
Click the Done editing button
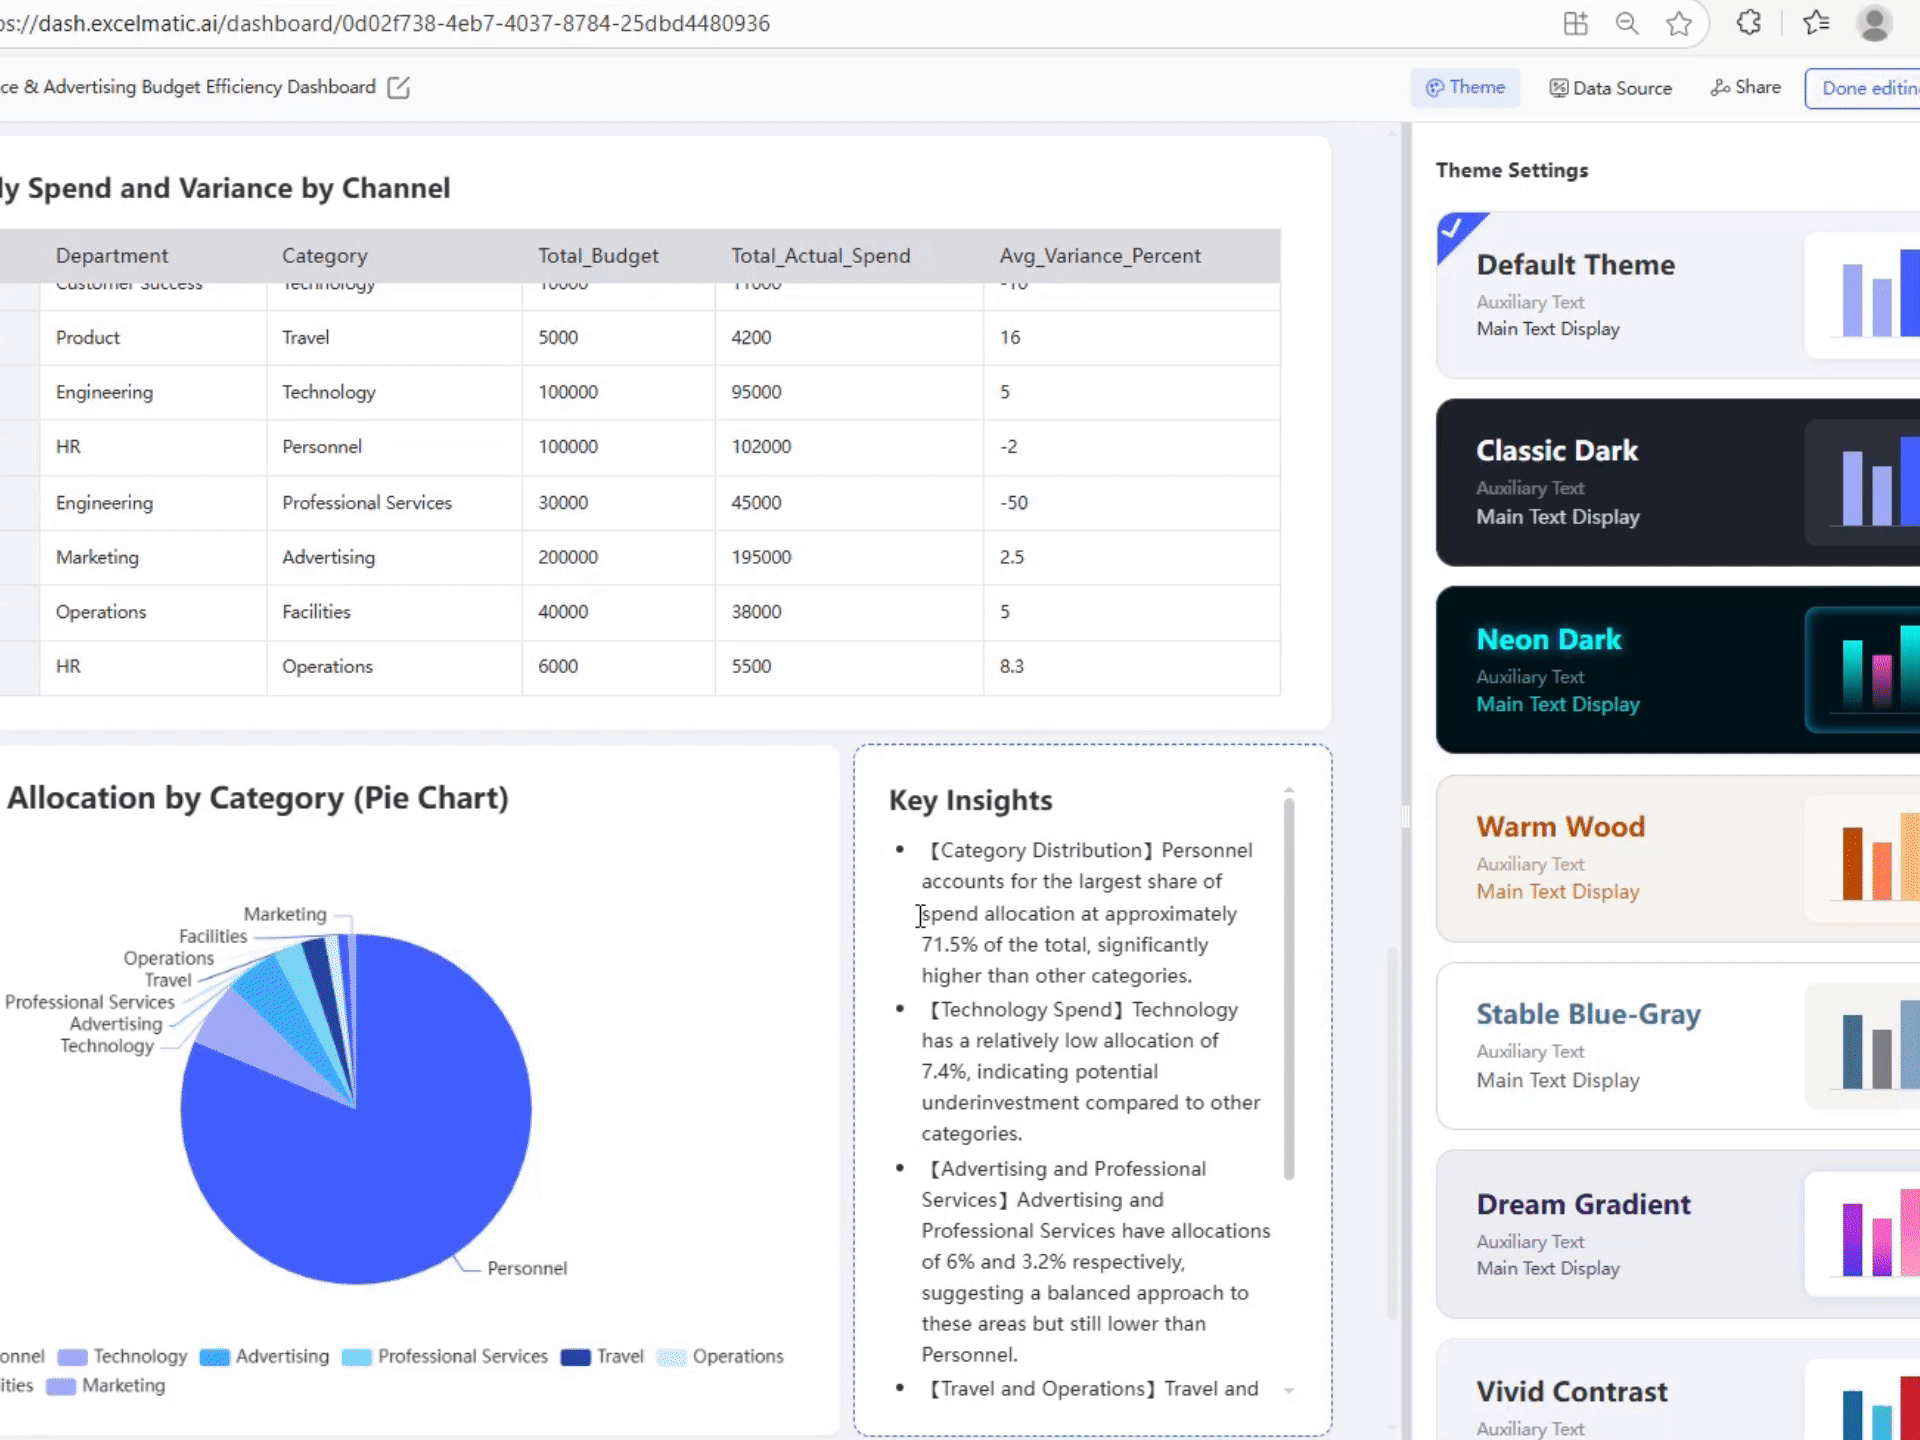1865,88
